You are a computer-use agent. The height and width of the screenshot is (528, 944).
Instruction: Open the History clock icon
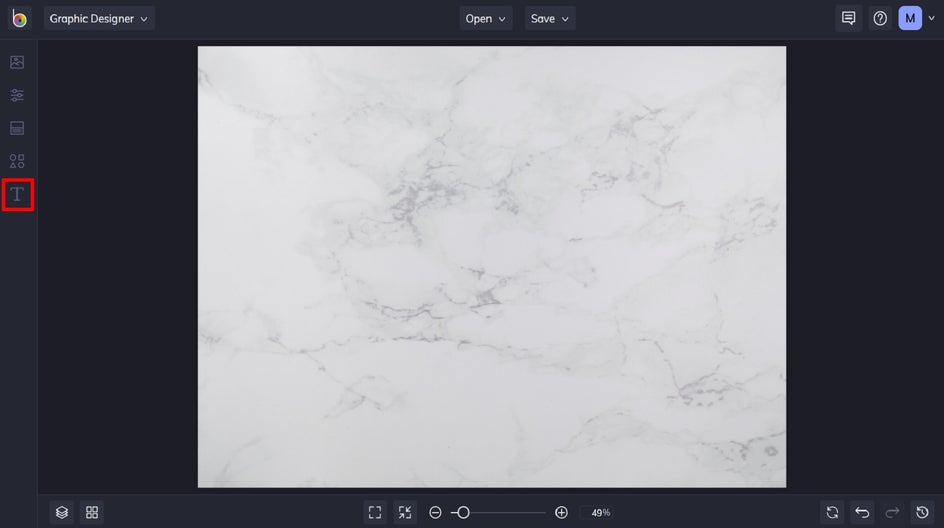(x=922, y=512)
